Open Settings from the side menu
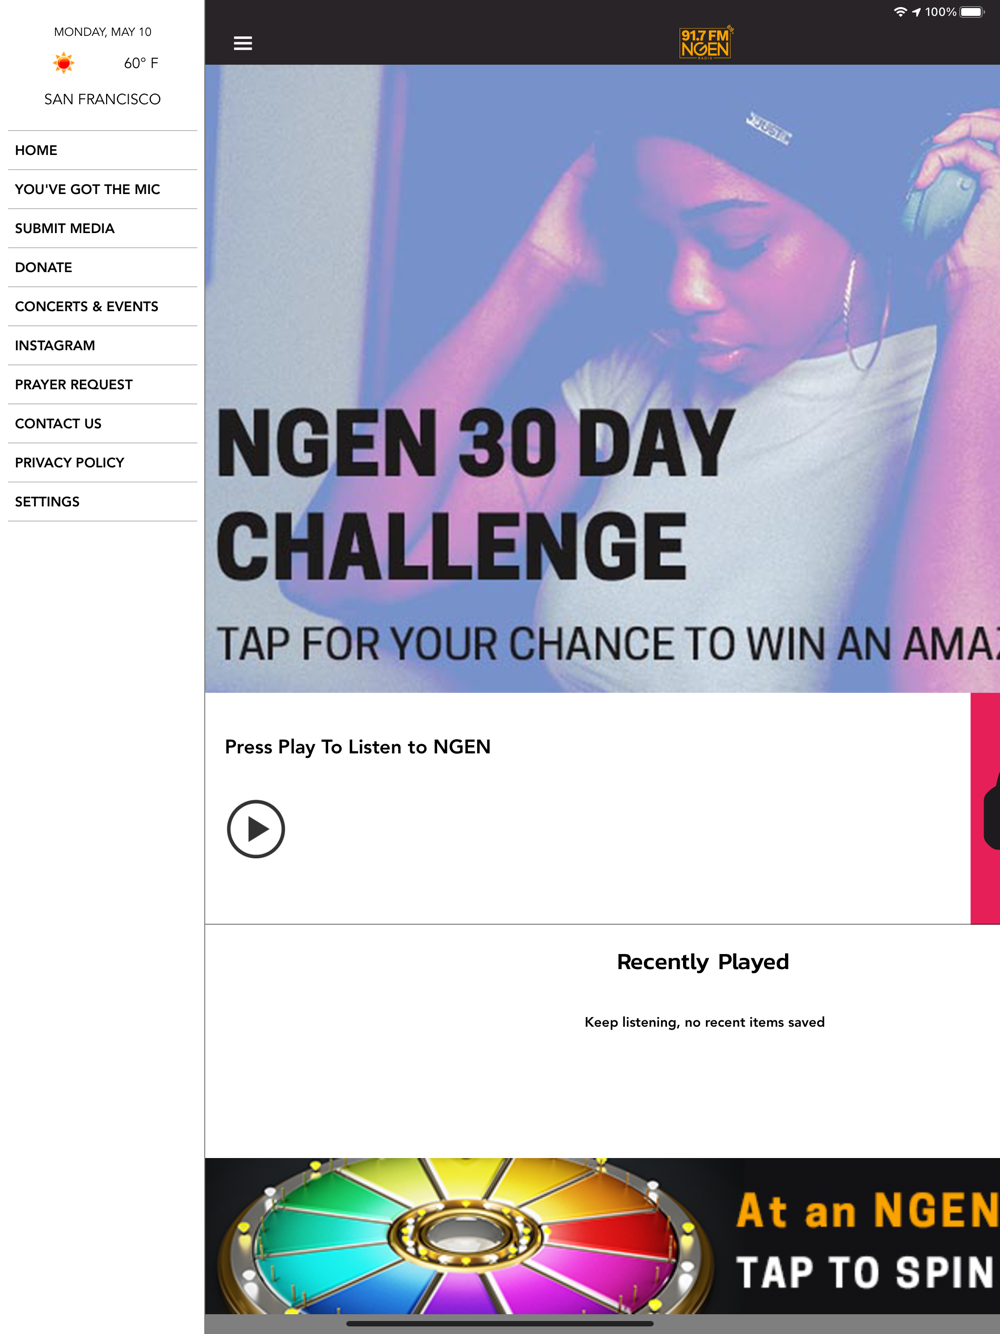 coord(102,501)
